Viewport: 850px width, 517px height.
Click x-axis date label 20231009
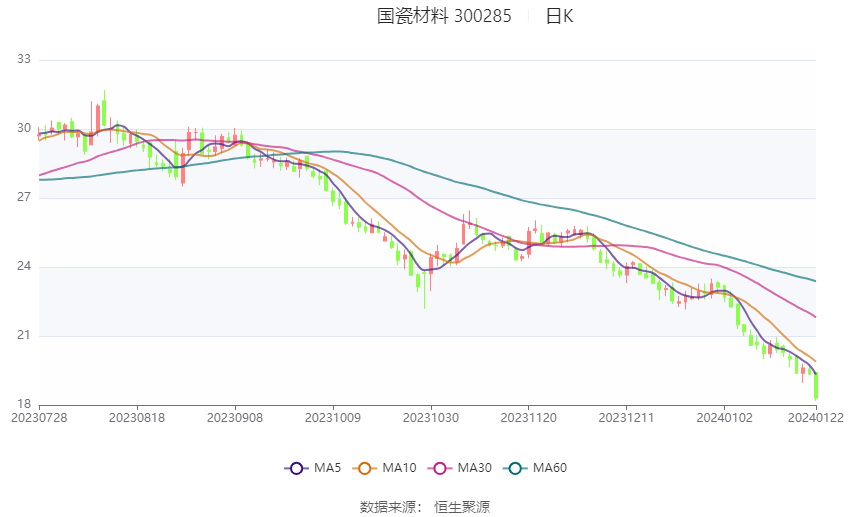(333, 418)
